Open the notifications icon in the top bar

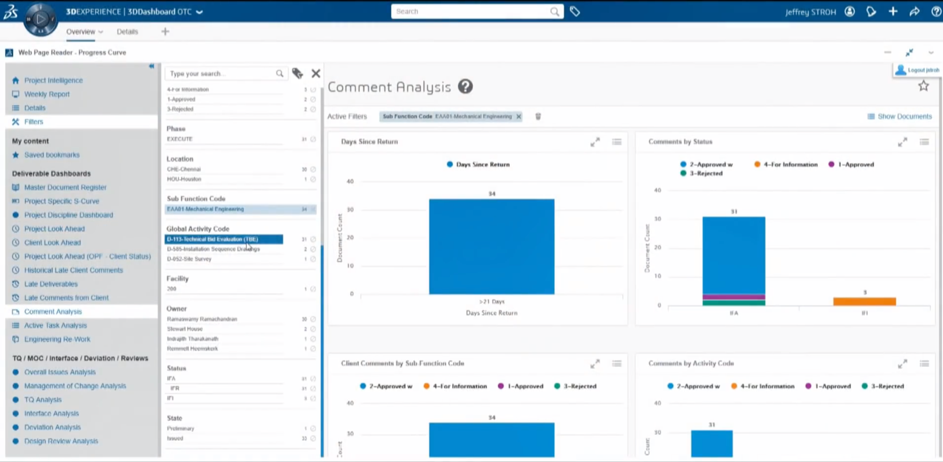pyautogui.click(x=871, y=12)
